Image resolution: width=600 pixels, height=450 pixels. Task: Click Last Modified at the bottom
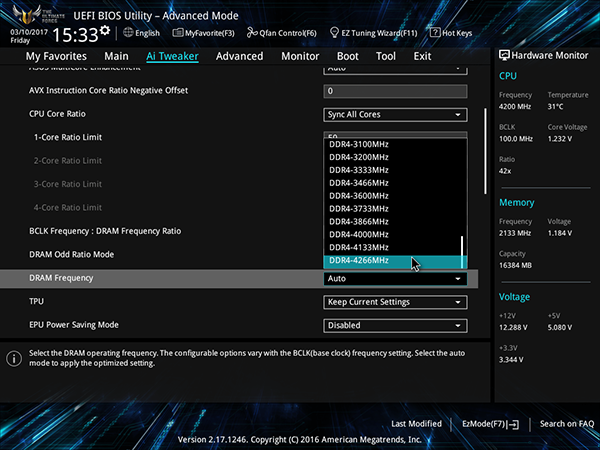click(x=416, y=424)
